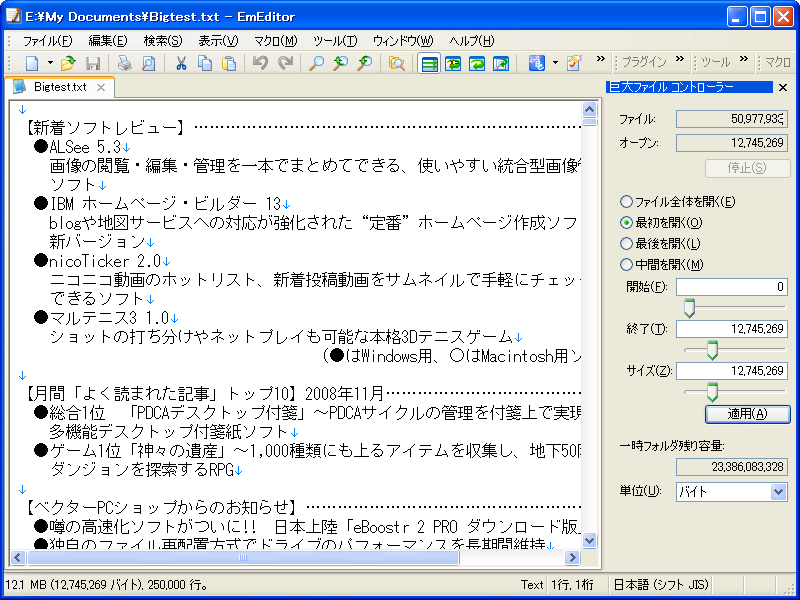The height and width of the screenshot is (600, 800).
Task: Open the 編集 menu
Action: [108, 41]
